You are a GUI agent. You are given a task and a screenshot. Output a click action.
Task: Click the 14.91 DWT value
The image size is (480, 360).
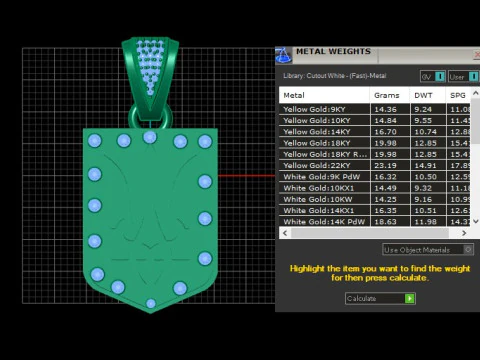click(425, 165)
